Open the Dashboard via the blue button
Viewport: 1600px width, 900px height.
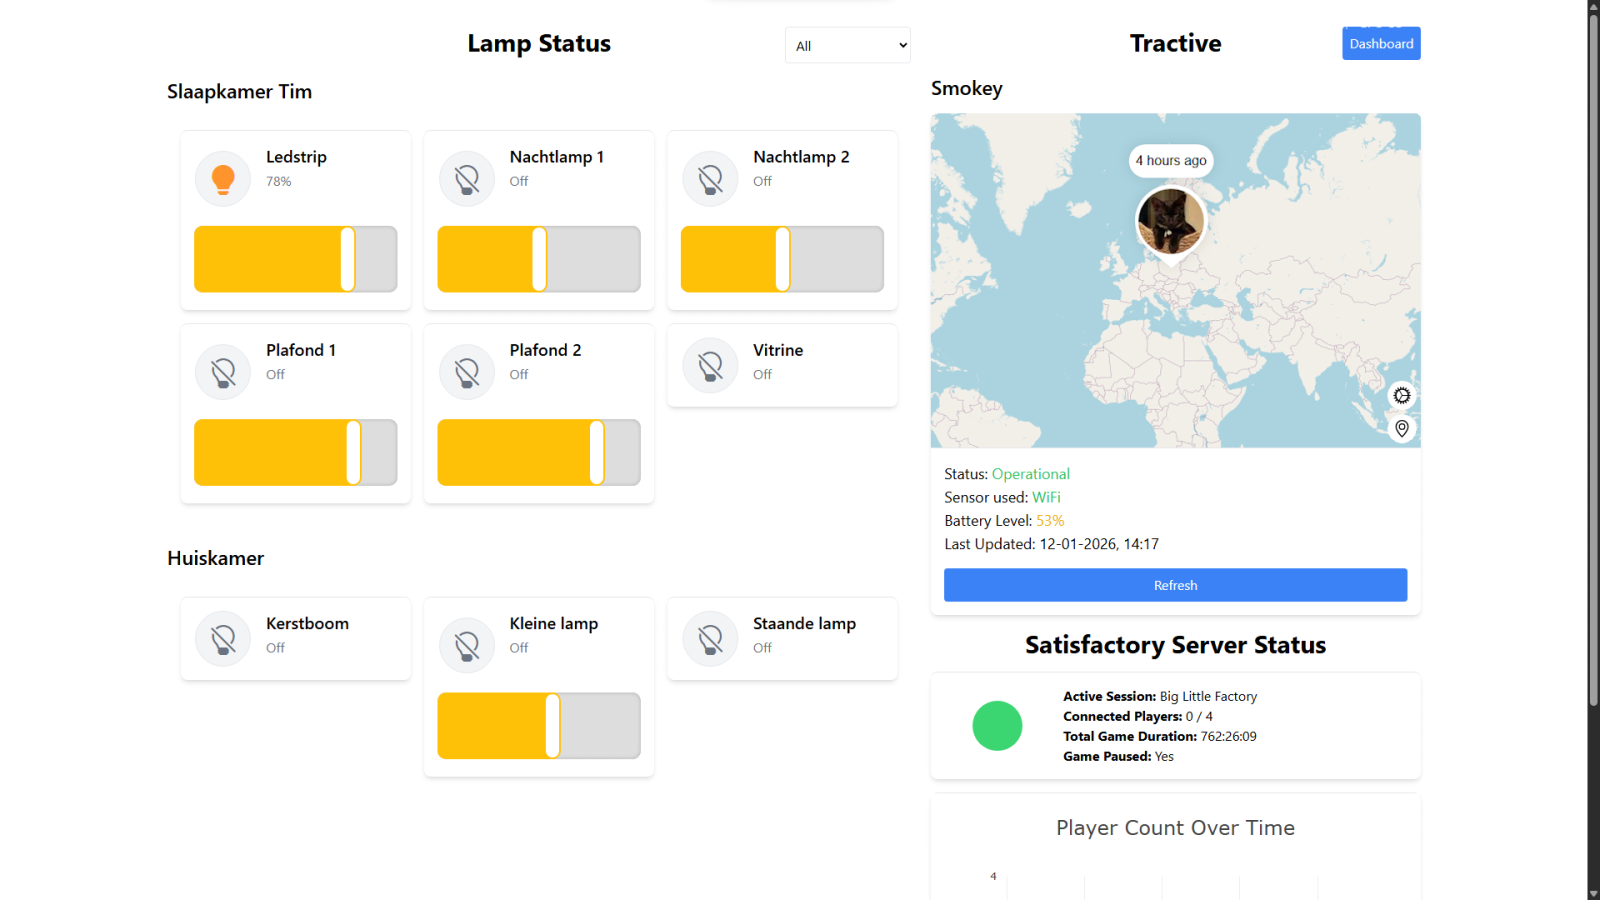click(x=1381, y=43)
